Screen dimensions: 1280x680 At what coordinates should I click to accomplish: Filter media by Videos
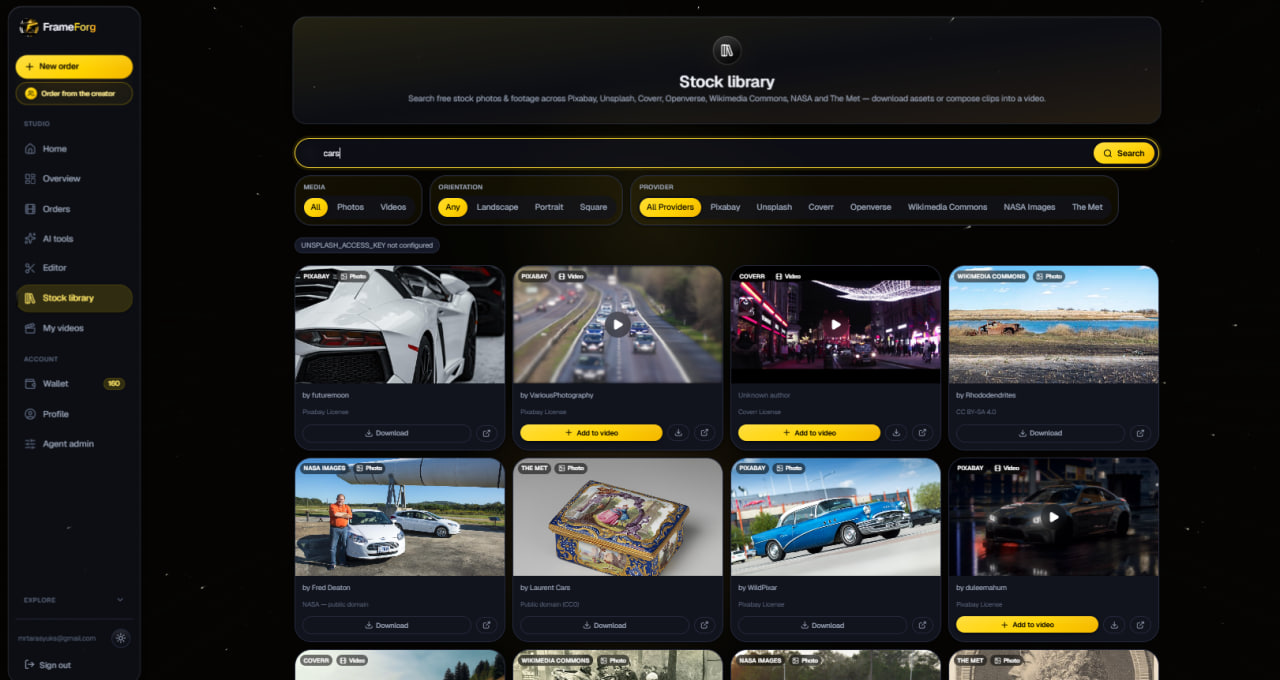pos(393,207)
